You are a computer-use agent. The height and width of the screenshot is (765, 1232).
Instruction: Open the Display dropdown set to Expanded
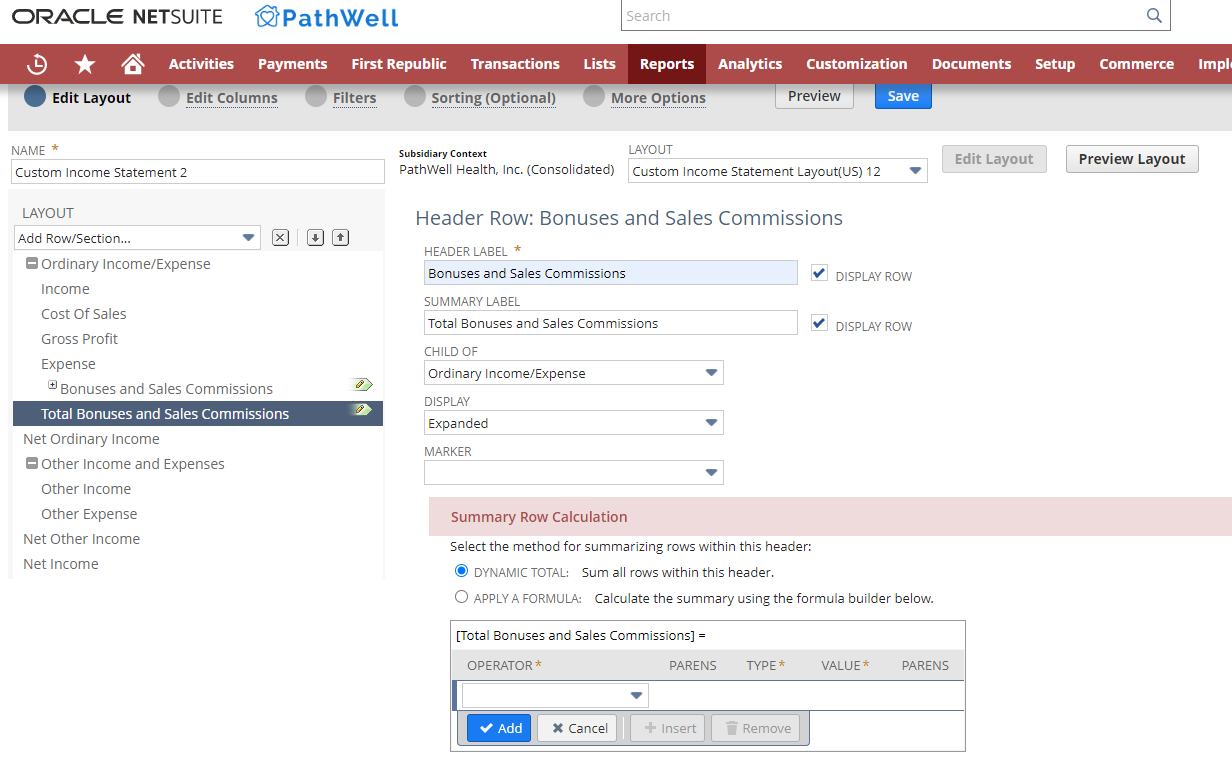point(712,422)
